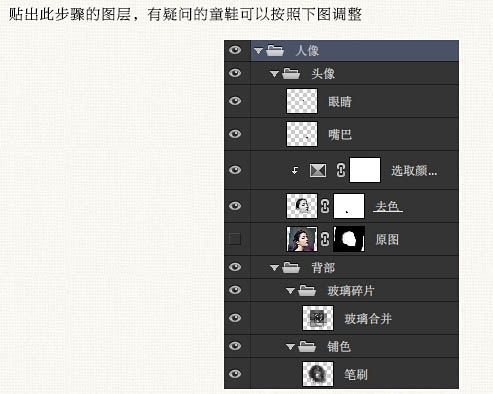Click the 铺色 group folder icon
493x394 pixels.
tap(307, 346)
